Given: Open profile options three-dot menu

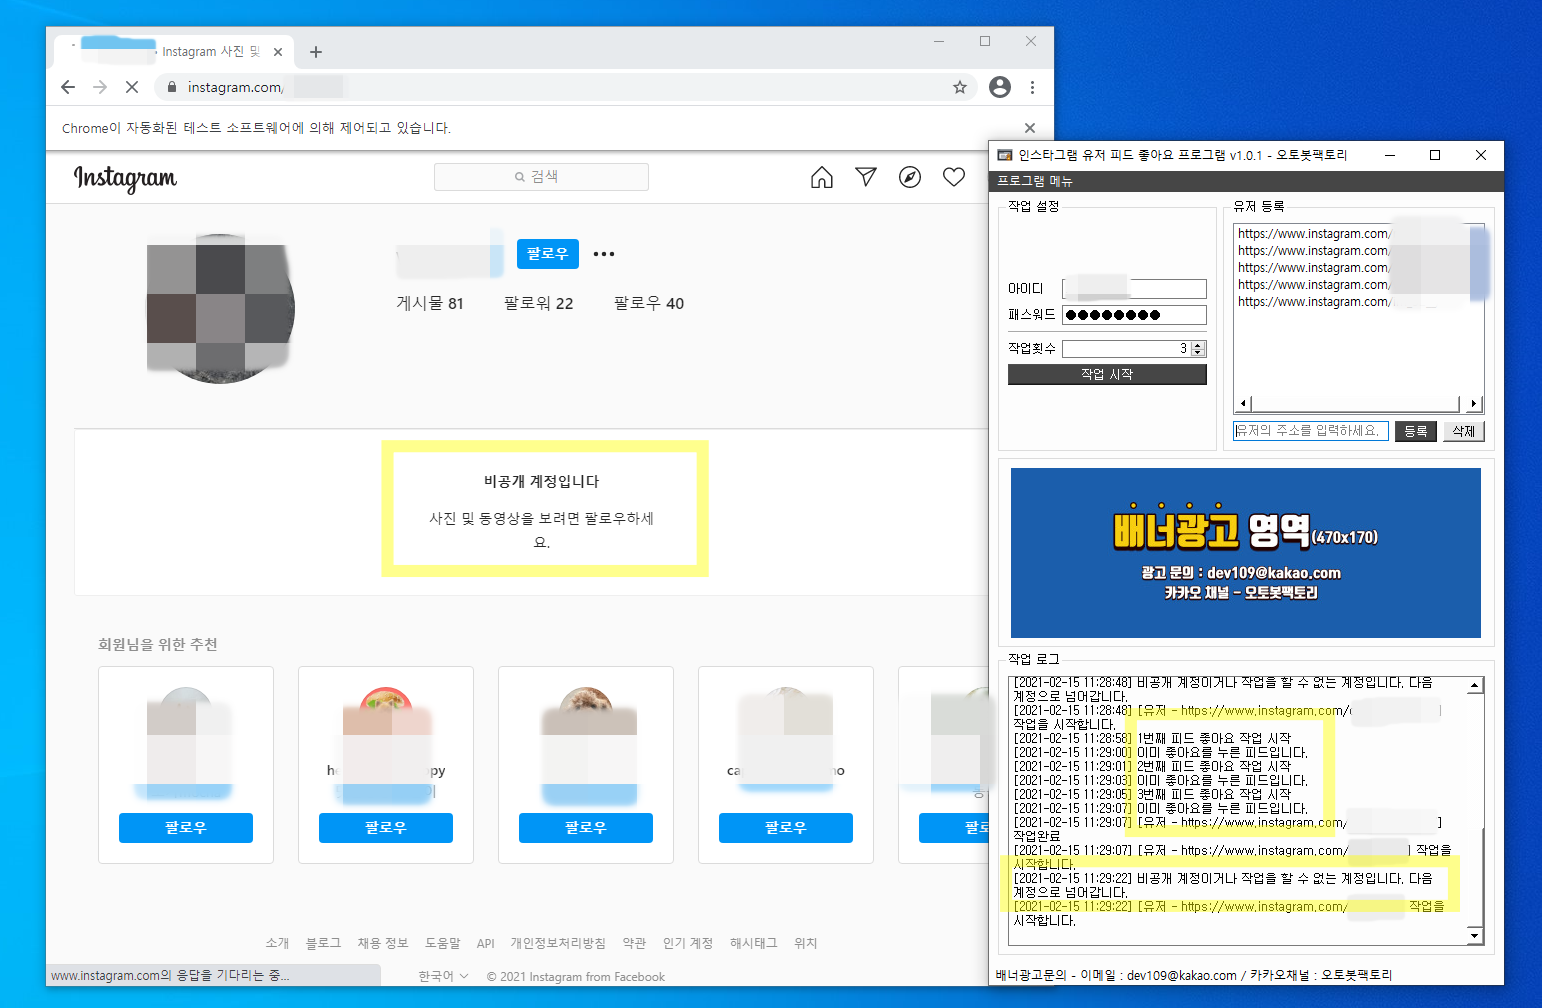Looking at the screenshot, I should 604,254.
